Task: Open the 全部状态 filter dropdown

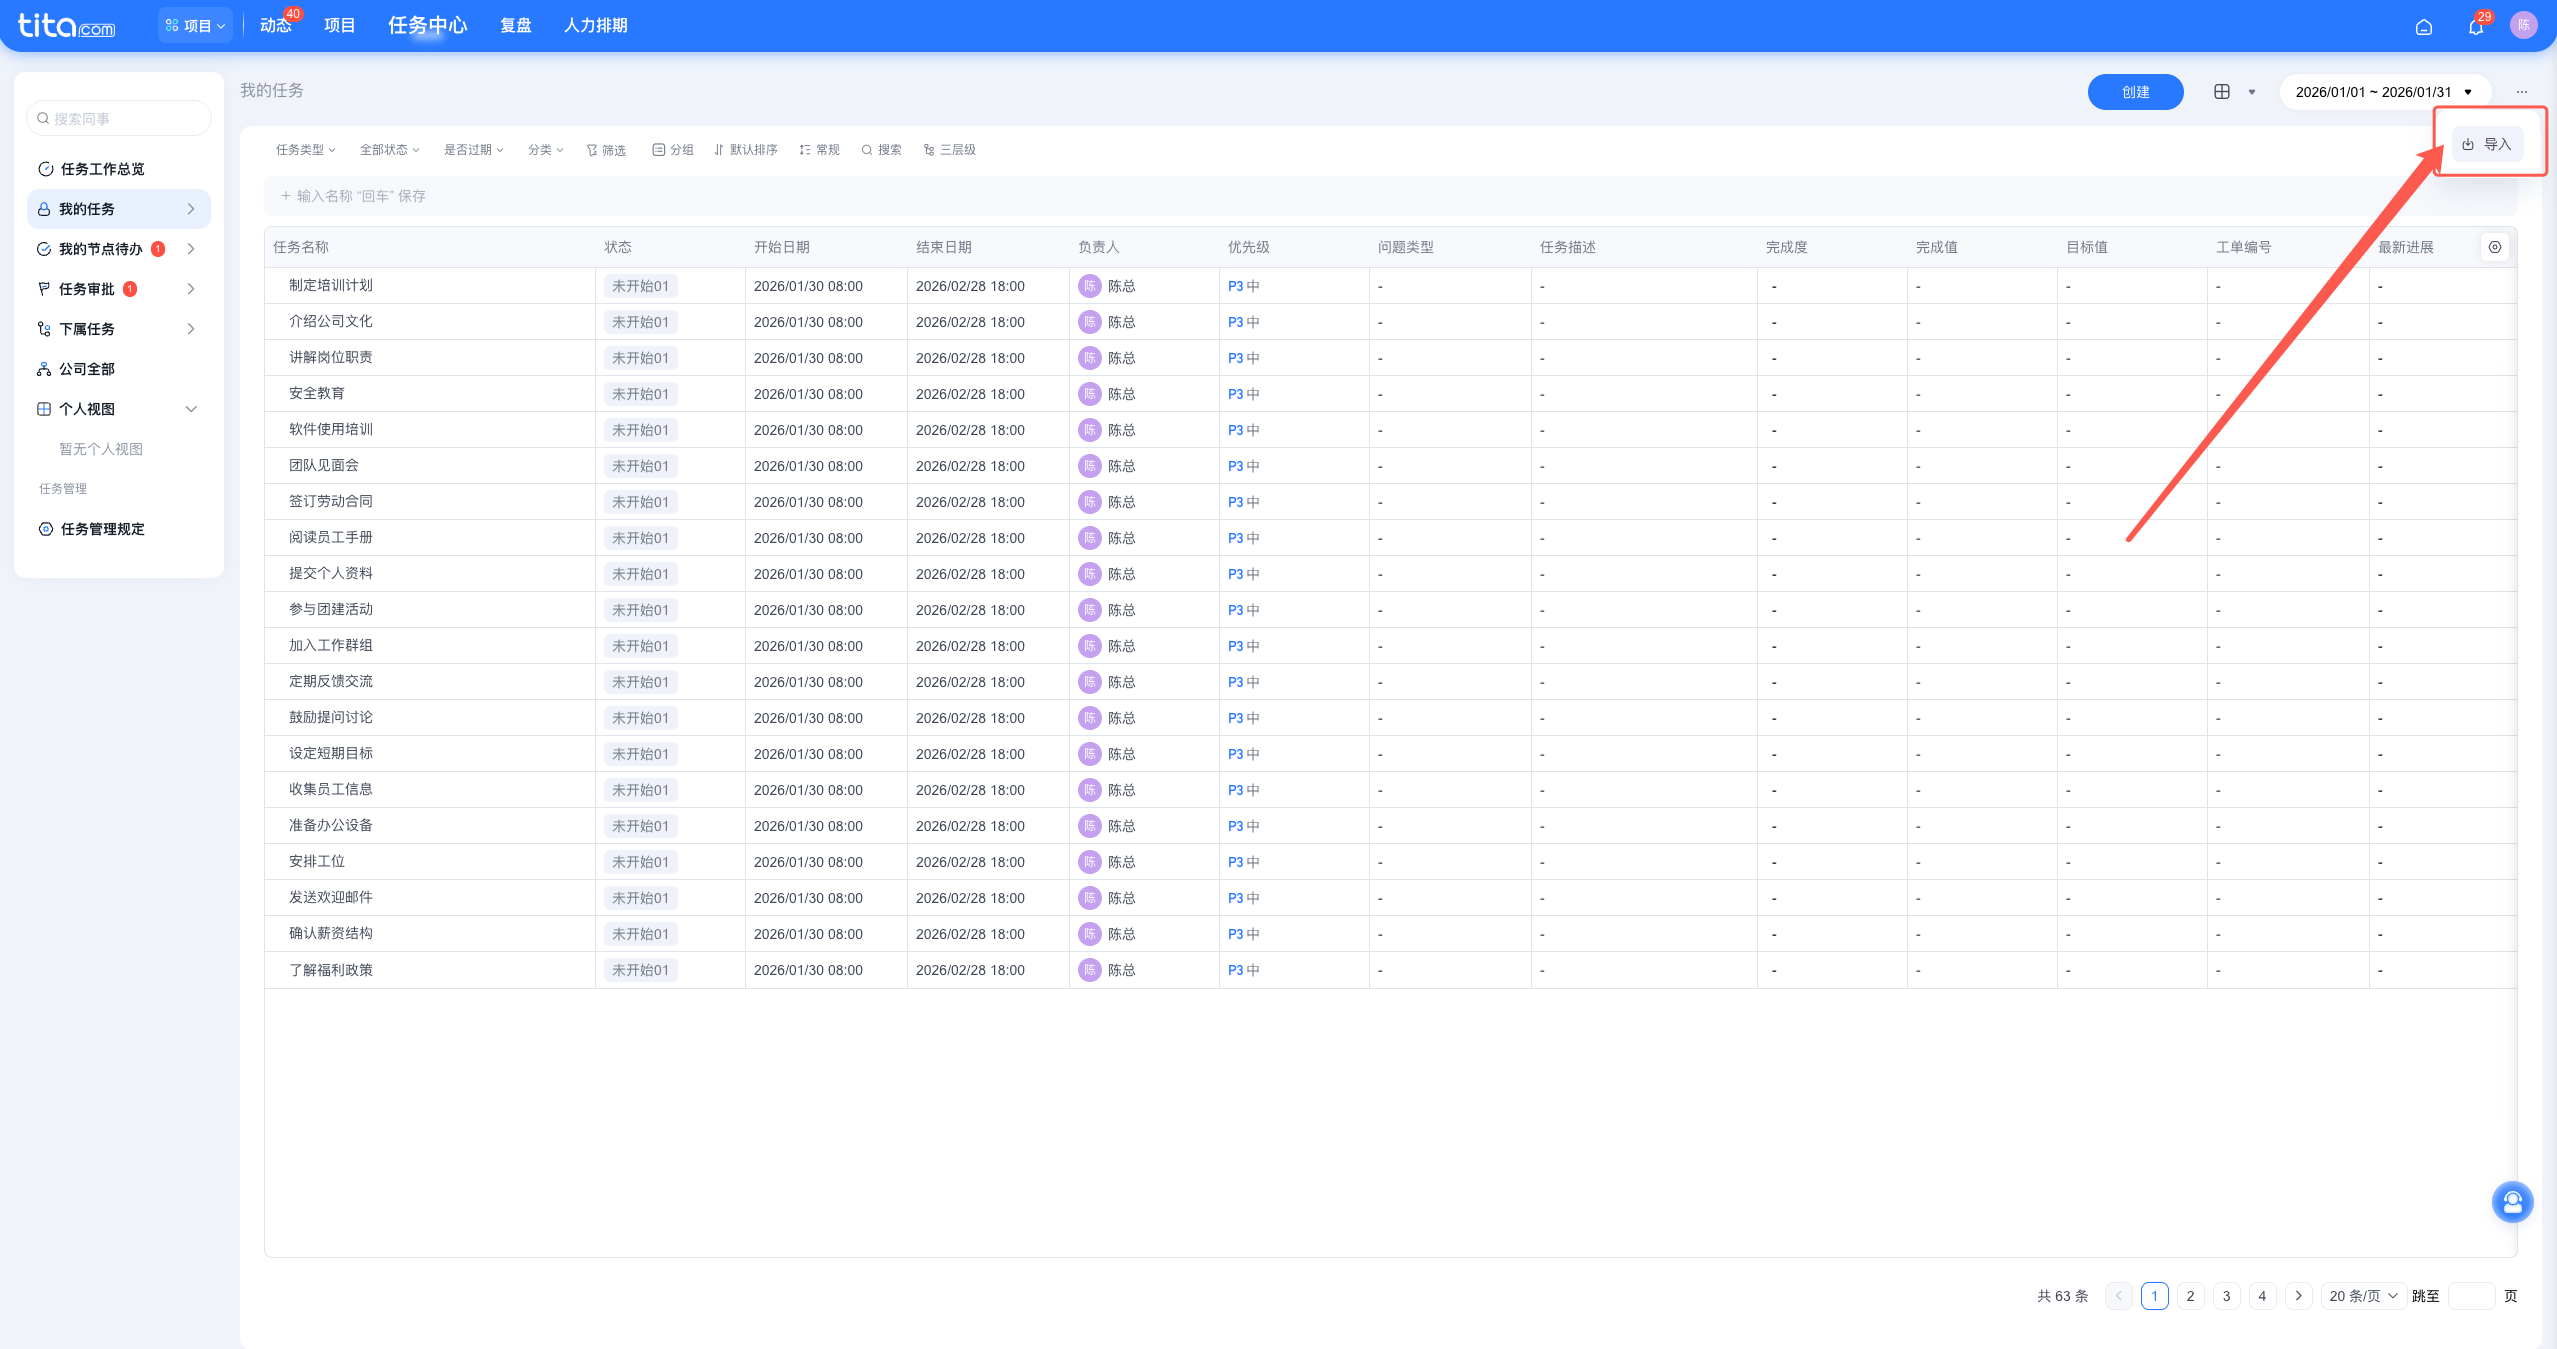Action: [390, 150]
